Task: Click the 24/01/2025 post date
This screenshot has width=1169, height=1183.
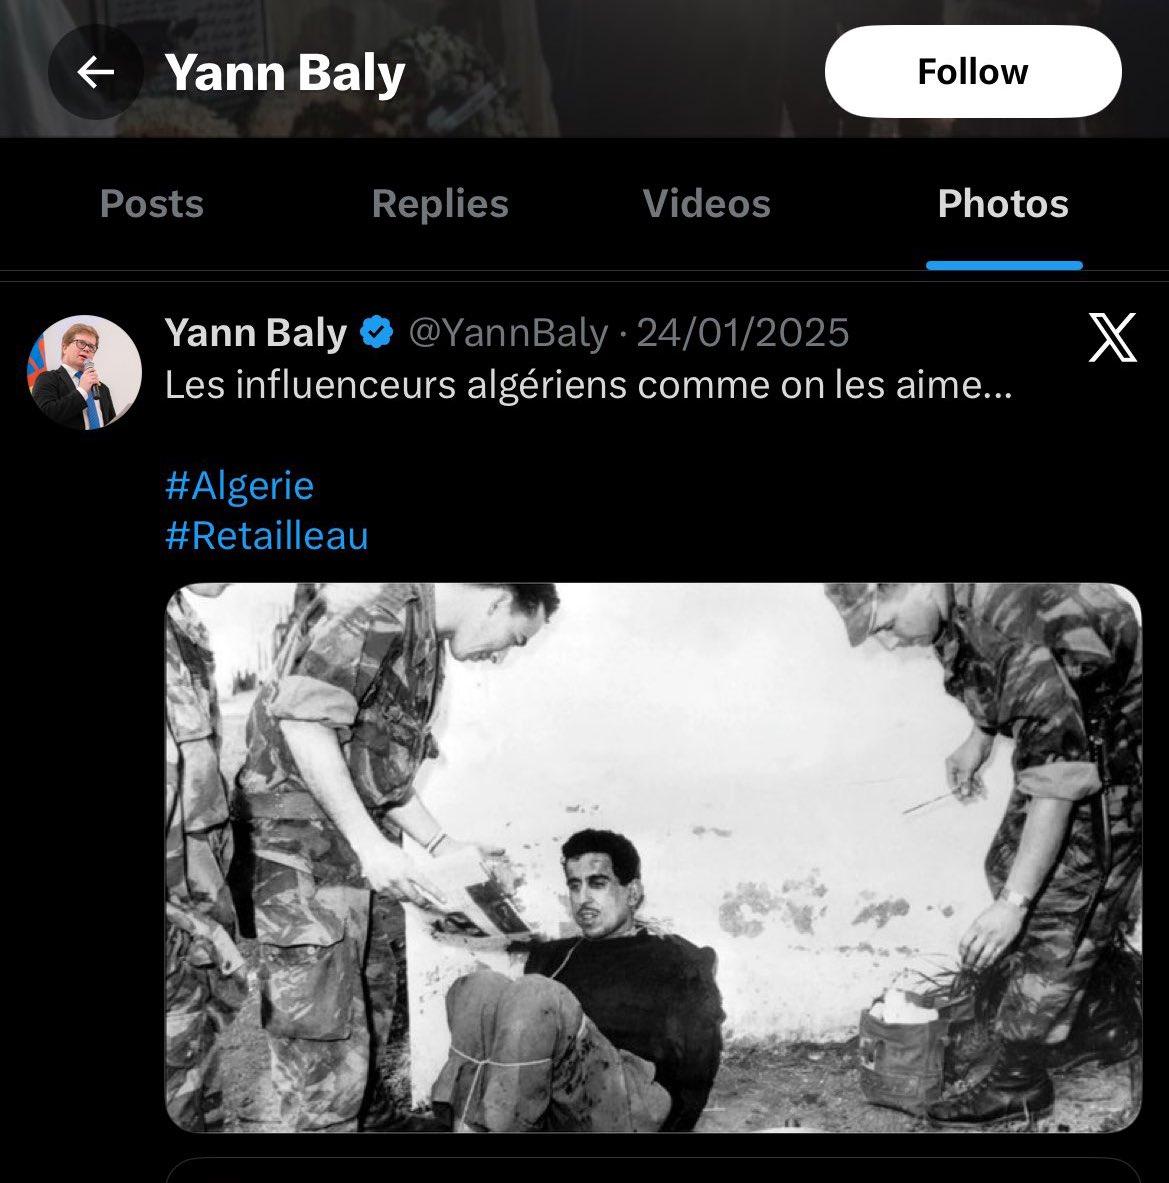Action: coord(742,333)
